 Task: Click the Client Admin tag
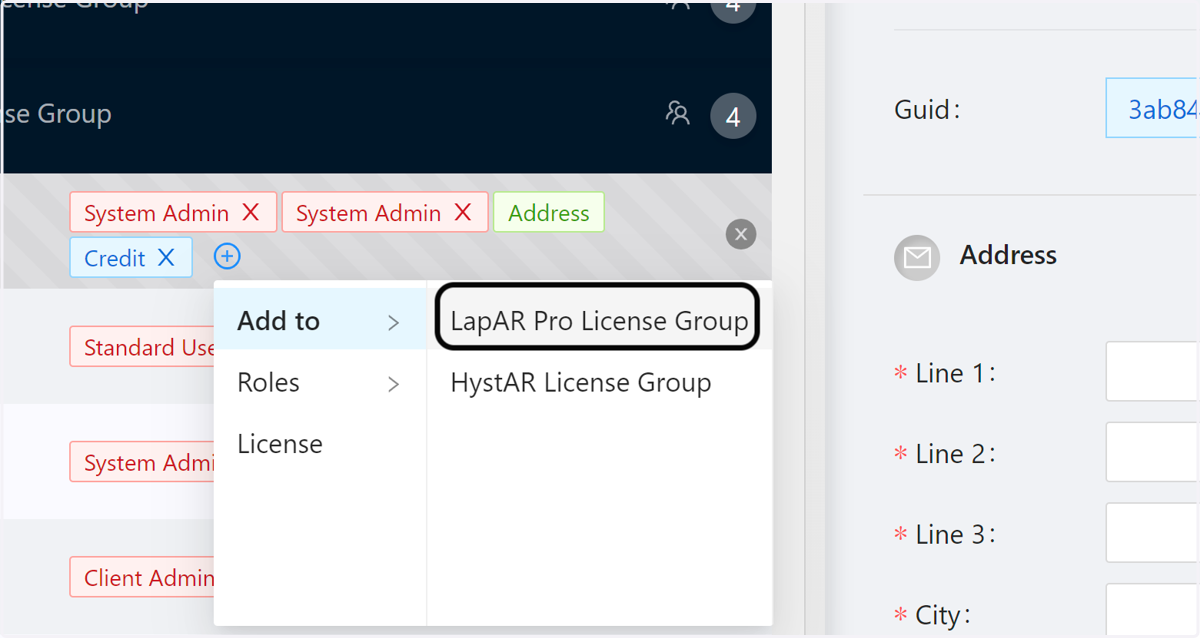[142, 577]
